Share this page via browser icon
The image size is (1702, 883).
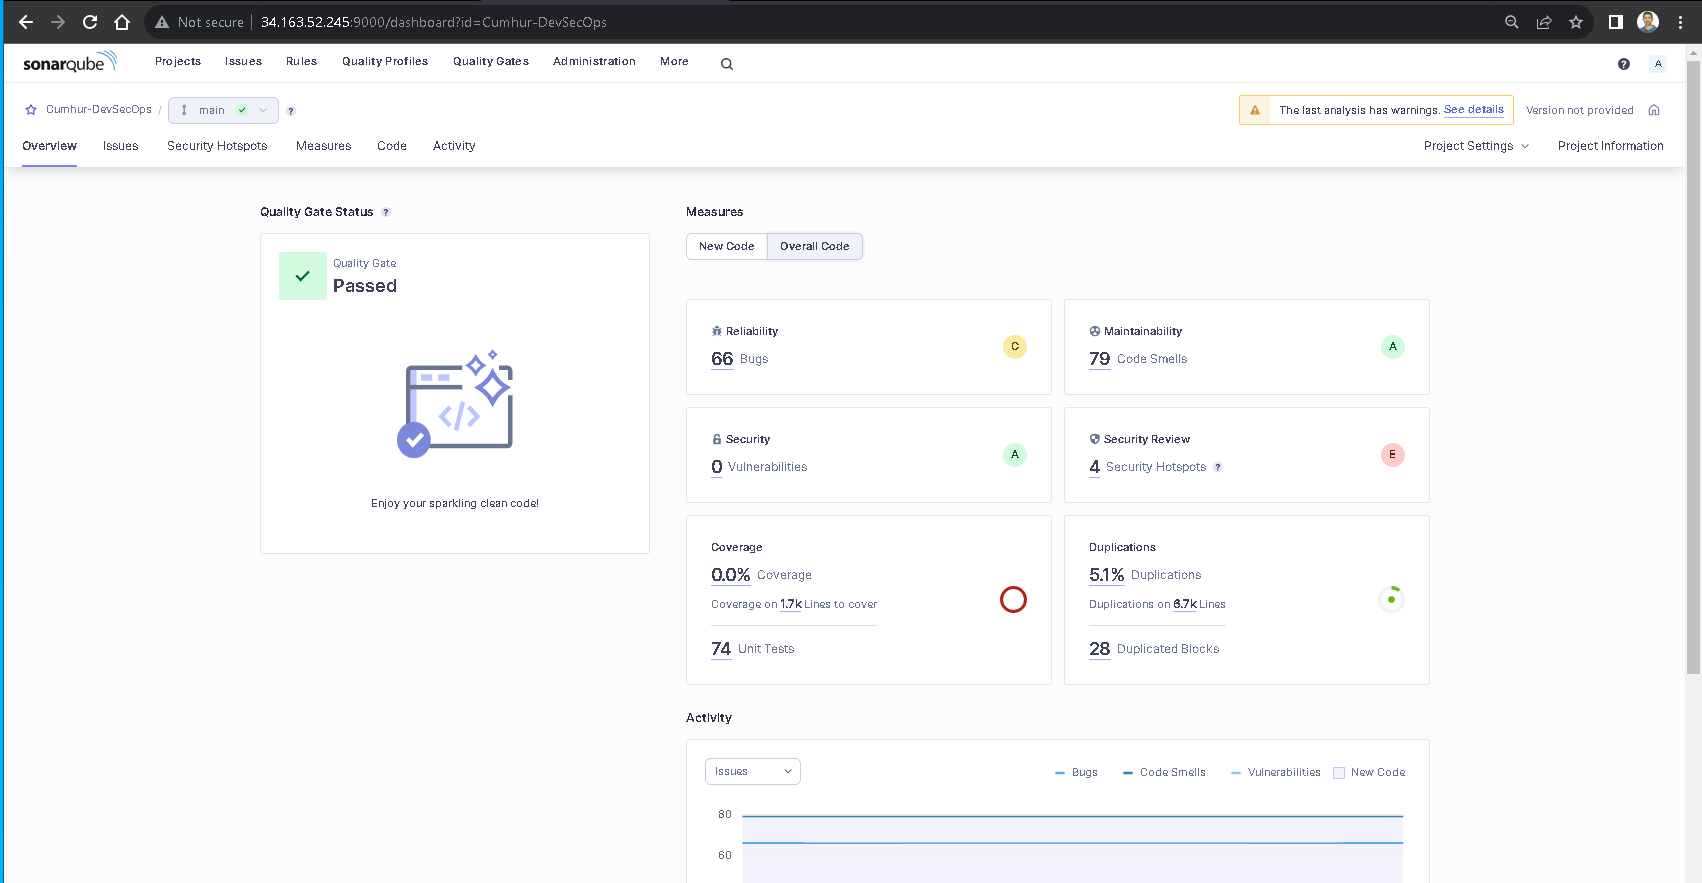(x=1544, y=22)
